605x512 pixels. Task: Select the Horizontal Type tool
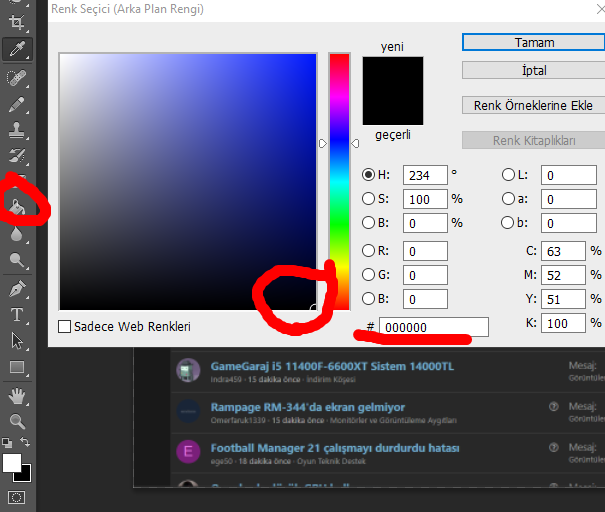click(x=17, y=315)
